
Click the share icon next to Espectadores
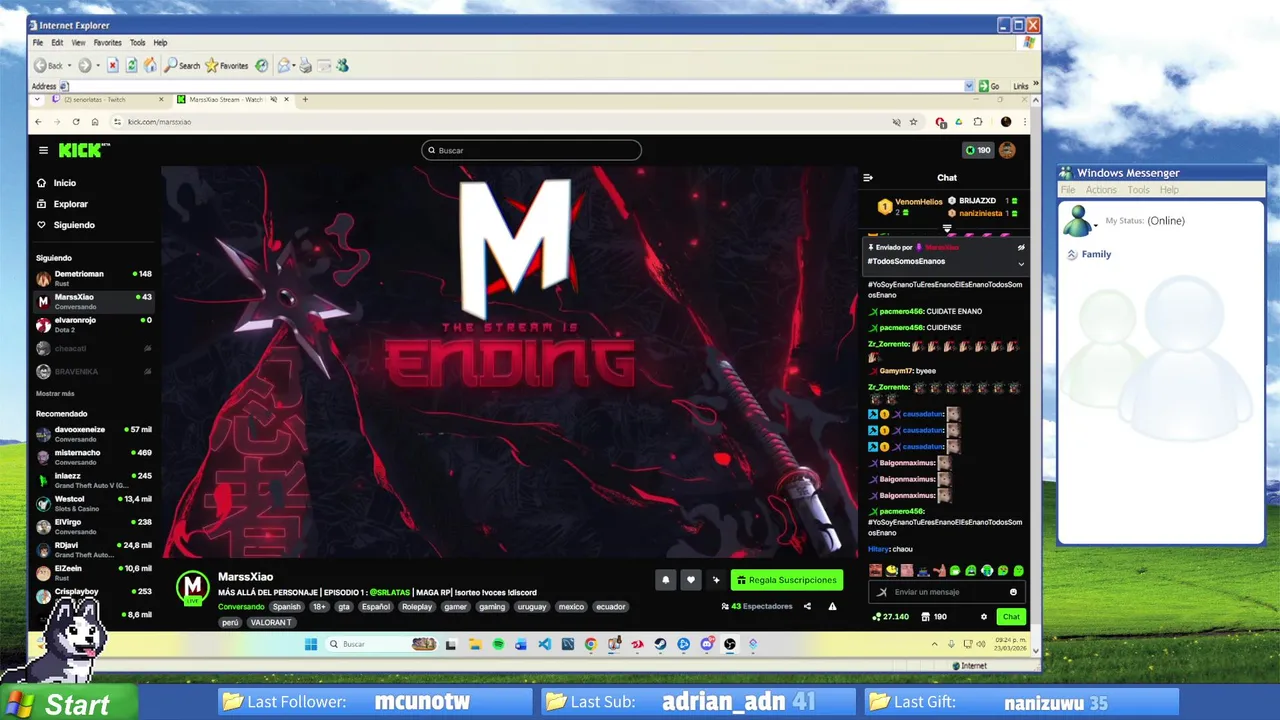[807, 606]
